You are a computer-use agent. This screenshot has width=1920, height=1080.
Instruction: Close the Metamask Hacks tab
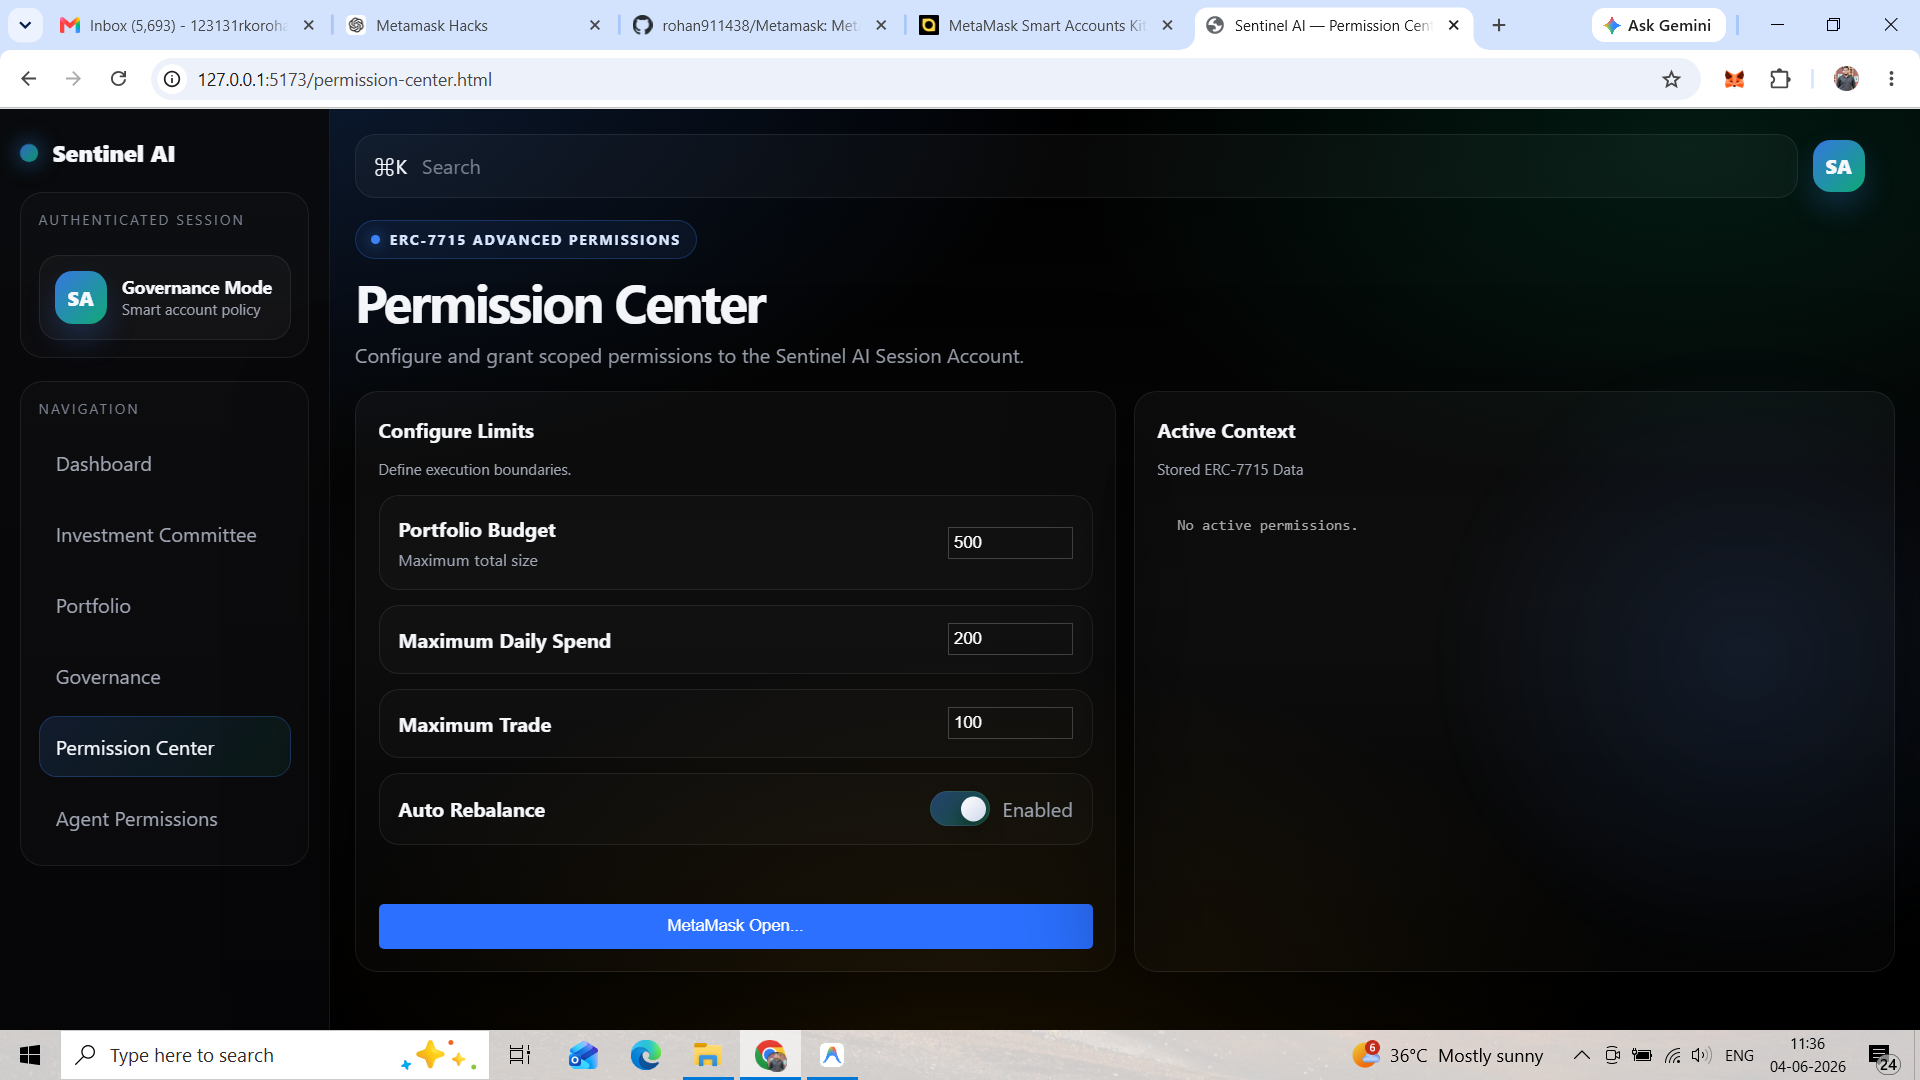click(595, 25)
